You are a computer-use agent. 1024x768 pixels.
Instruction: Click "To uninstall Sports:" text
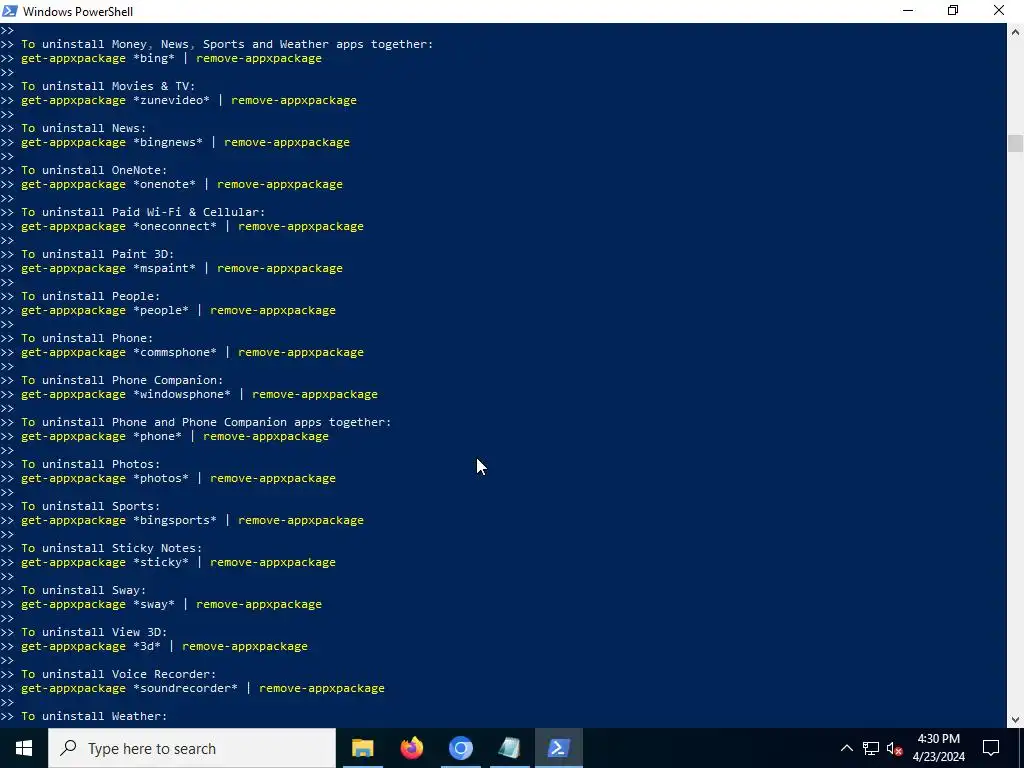click(x=91, y=506)
